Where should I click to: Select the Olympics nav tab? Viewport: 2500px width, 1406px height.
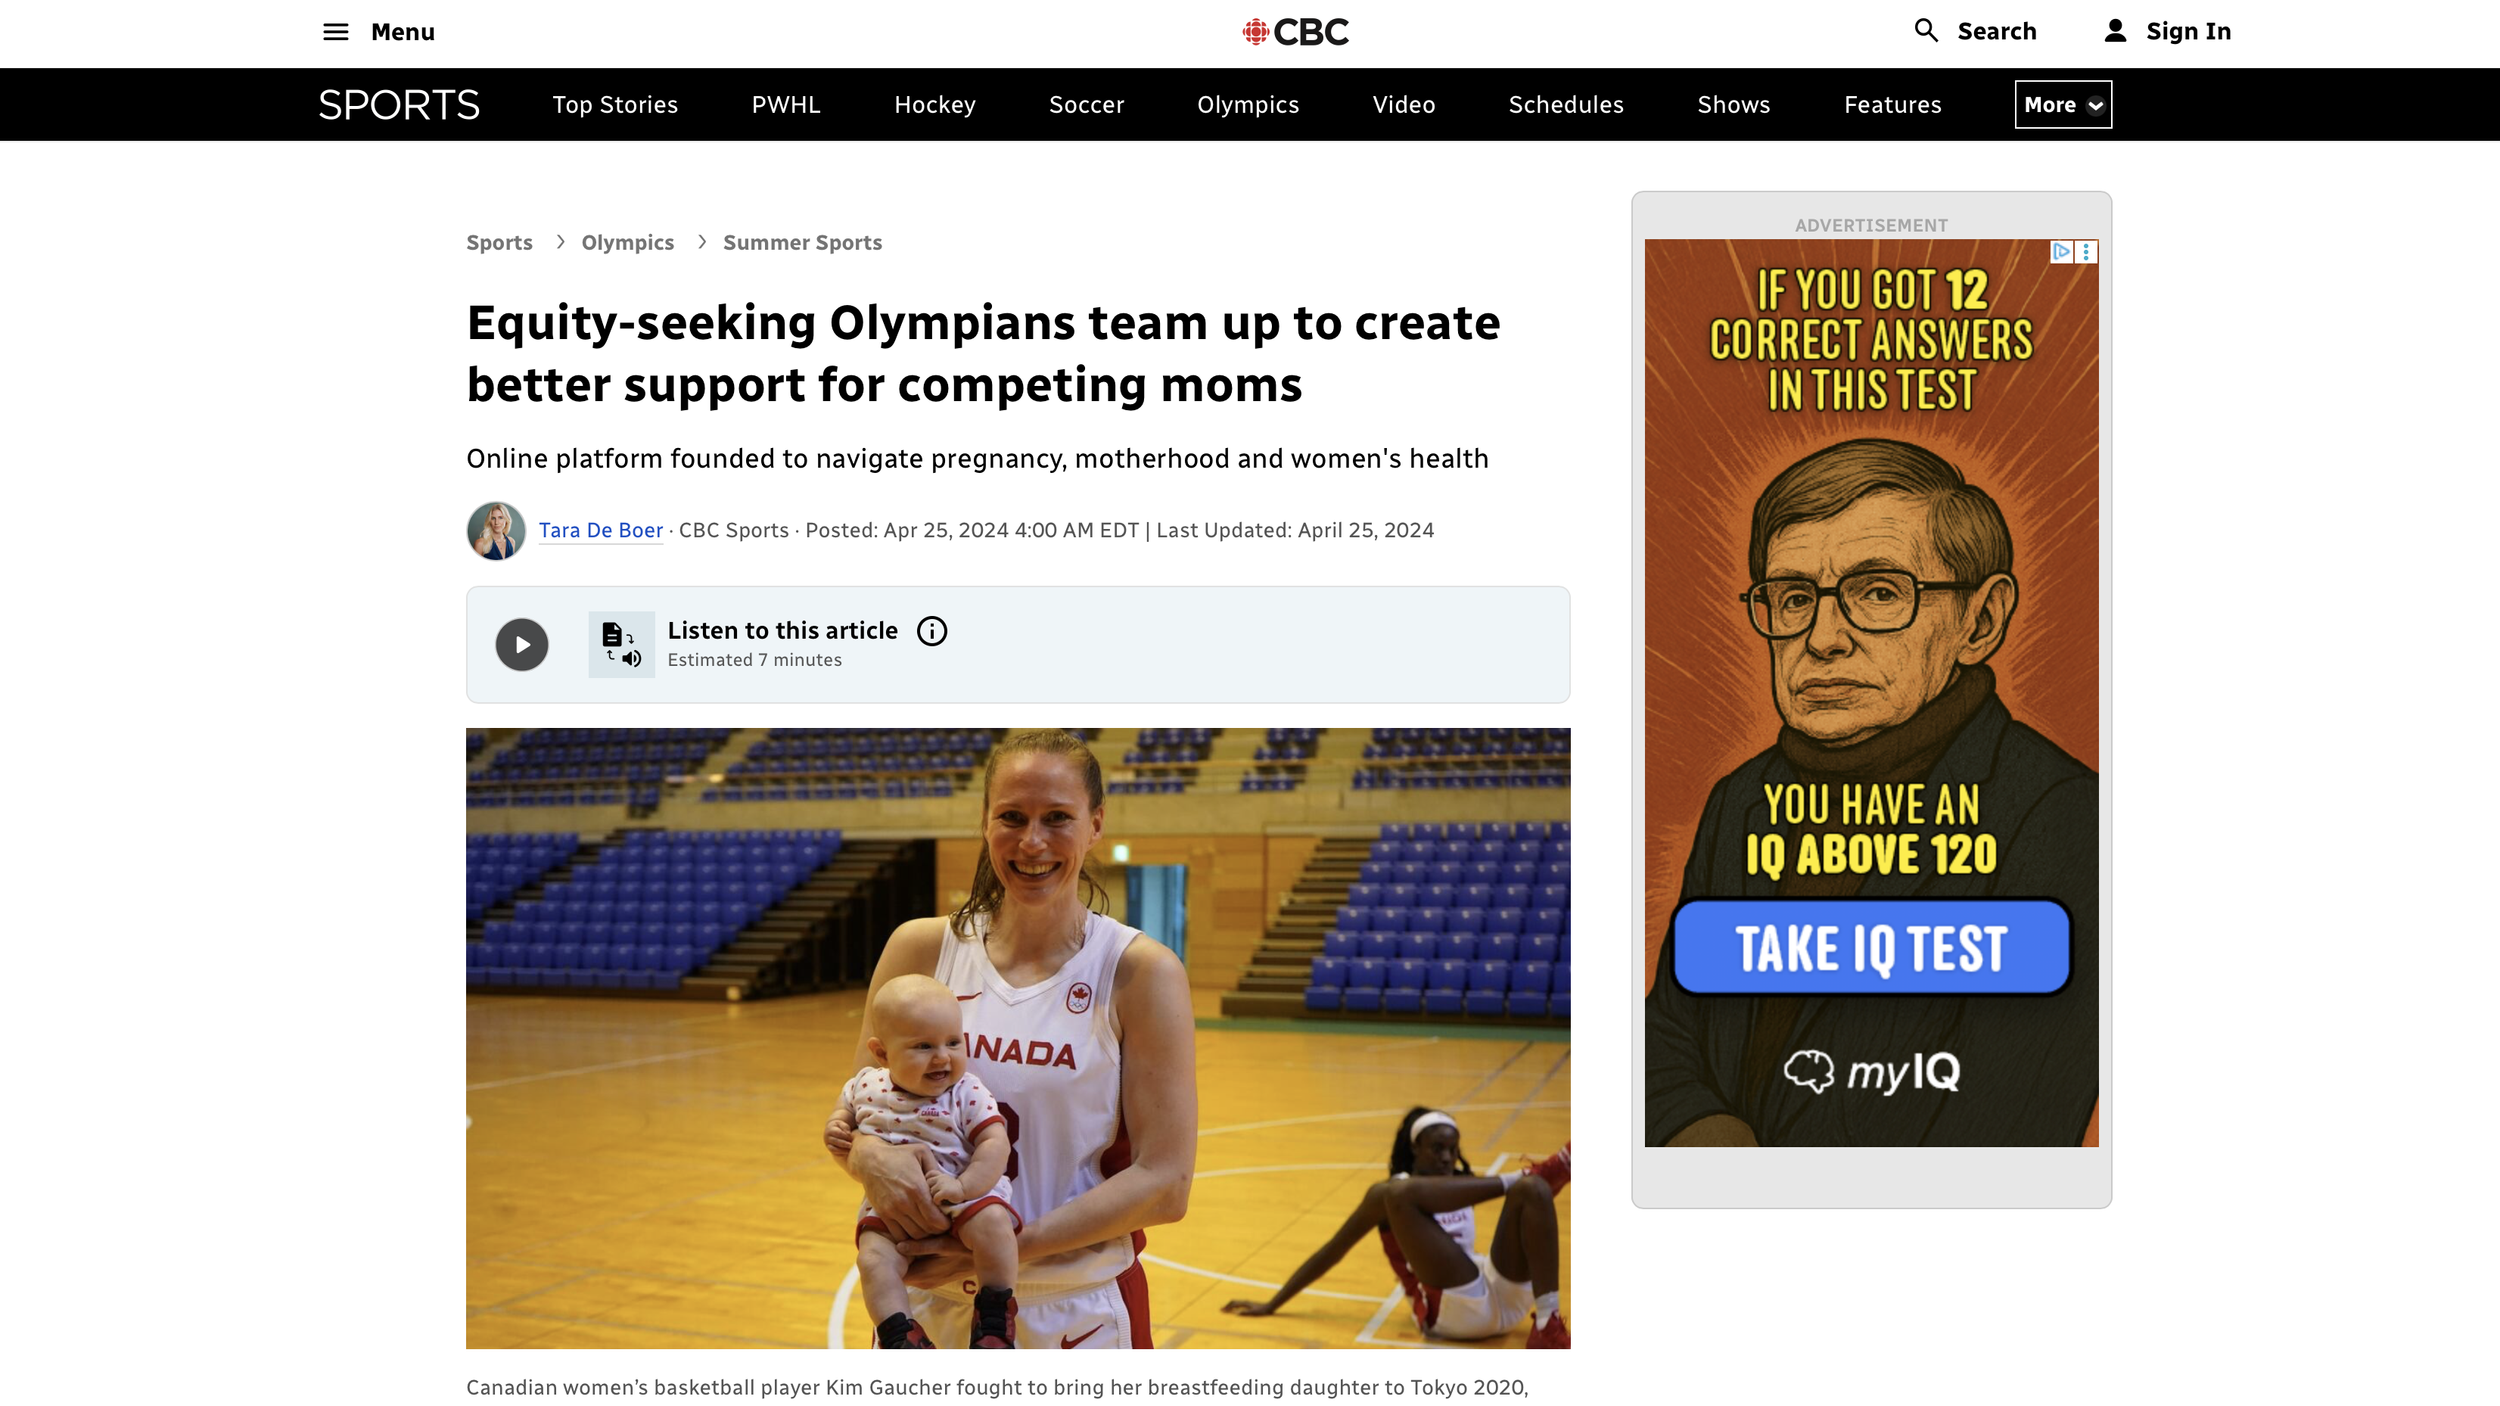(x=1248, y=105)
